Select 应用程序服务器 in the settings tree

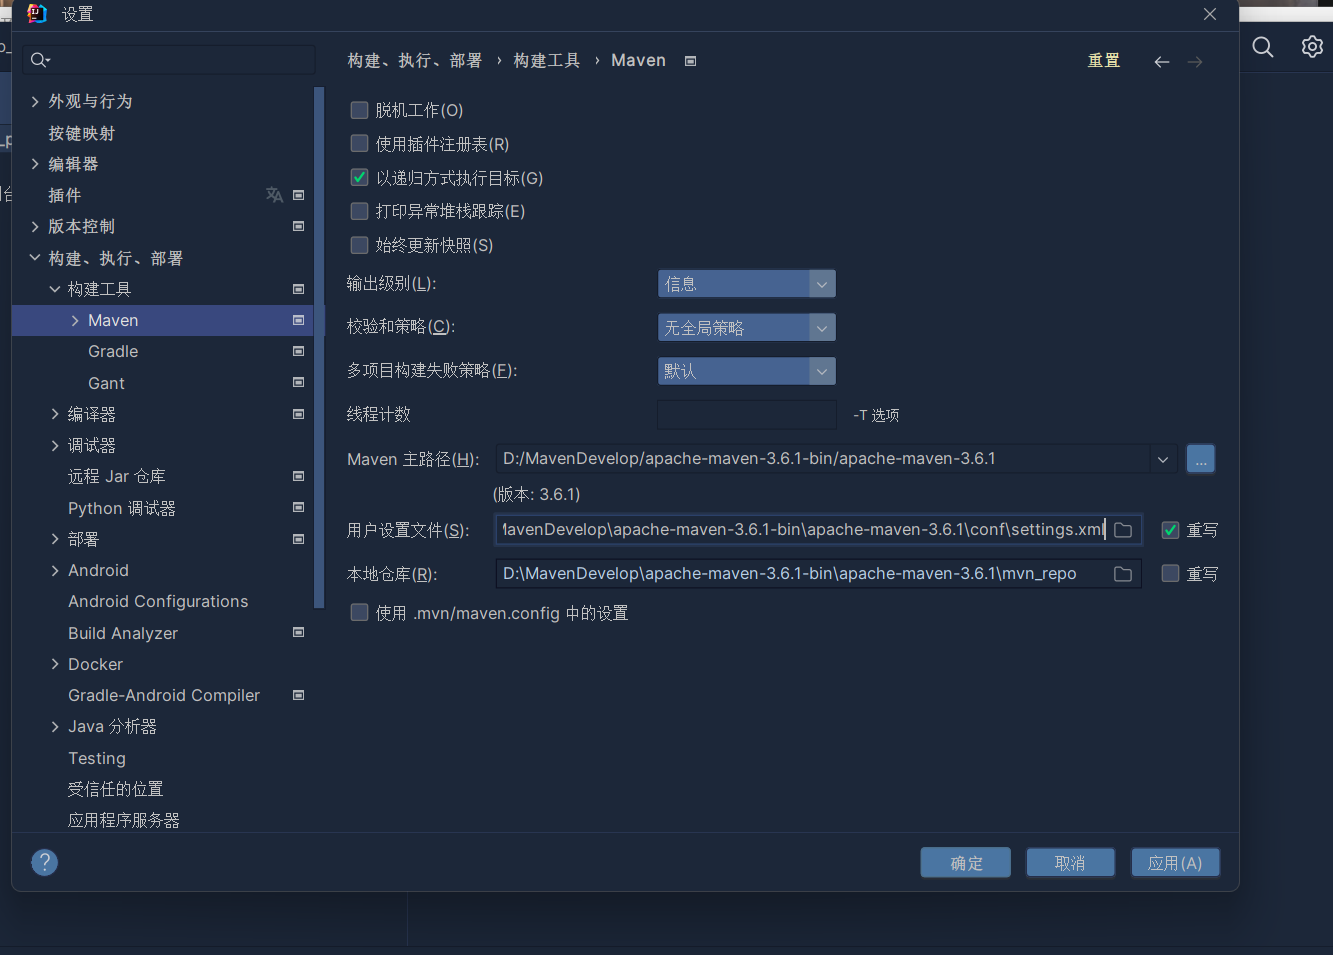(x=124, y=820)
